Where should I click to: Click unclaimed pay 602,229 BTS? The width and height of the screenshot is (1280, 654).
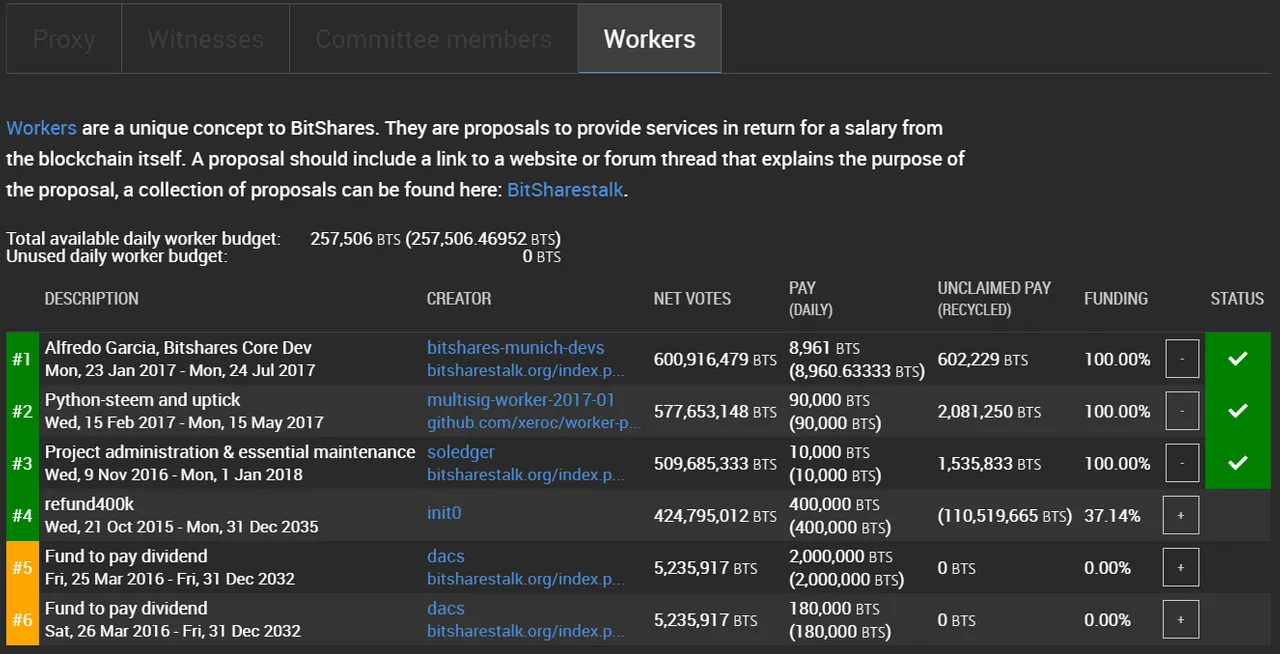pyautogui.click(x=983, y=359)
